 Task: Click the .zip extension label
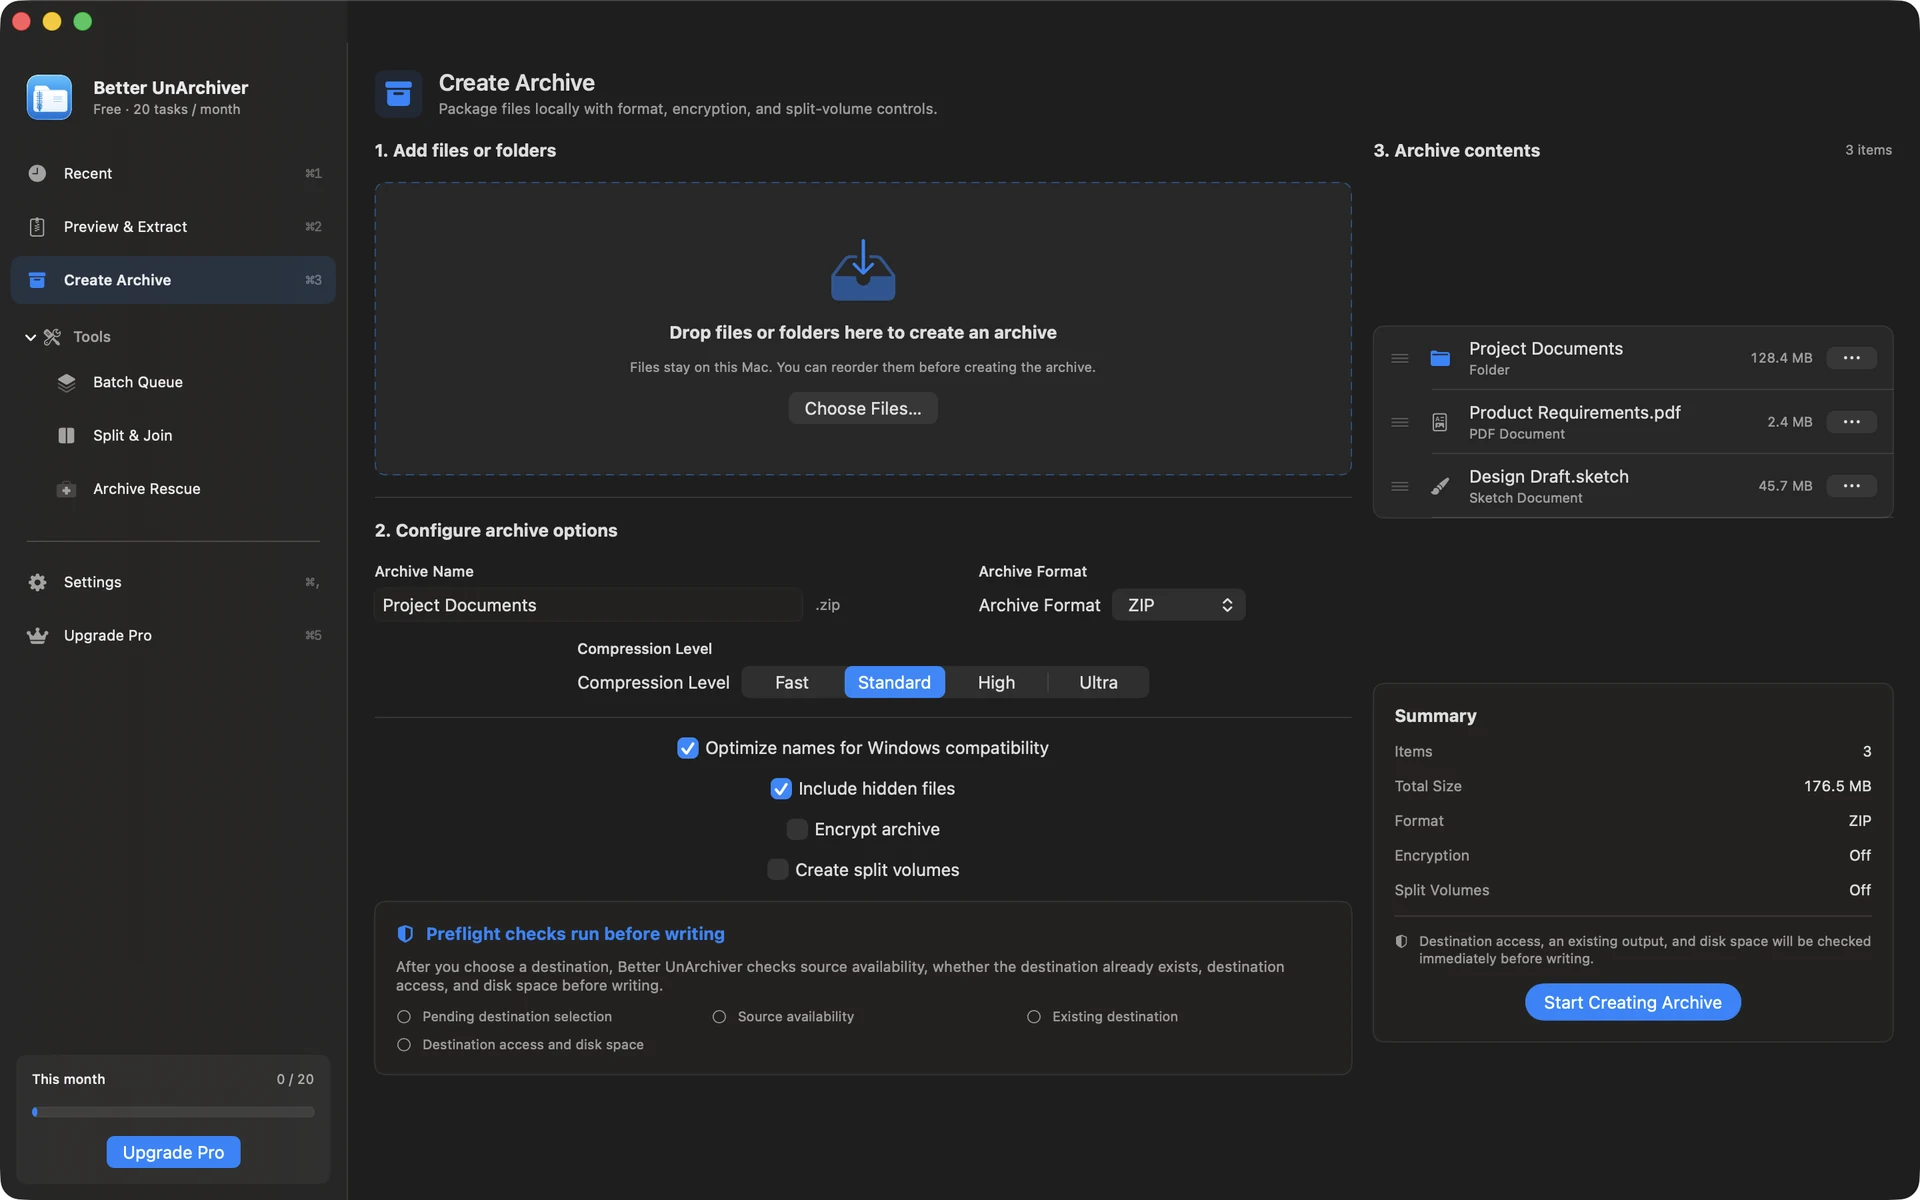coord(827,605)
